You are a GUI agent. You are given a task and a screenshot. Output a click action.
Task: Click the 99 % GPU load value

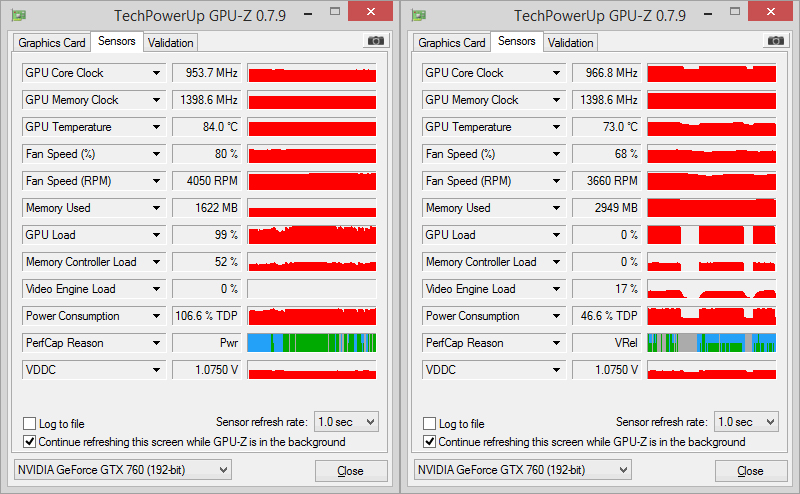tap(206, 235)
